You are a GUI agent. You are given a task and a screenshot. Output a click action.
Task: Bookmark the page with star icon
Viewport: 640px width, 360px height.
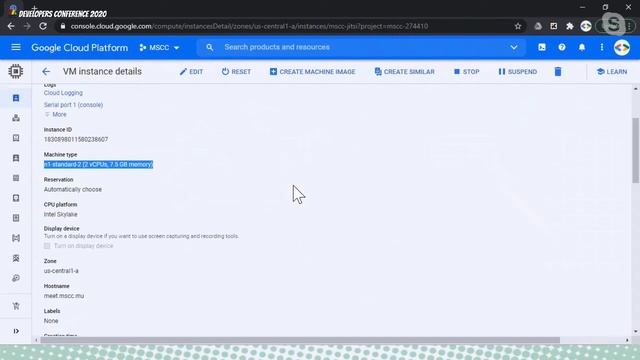click(x=518, y=26)
